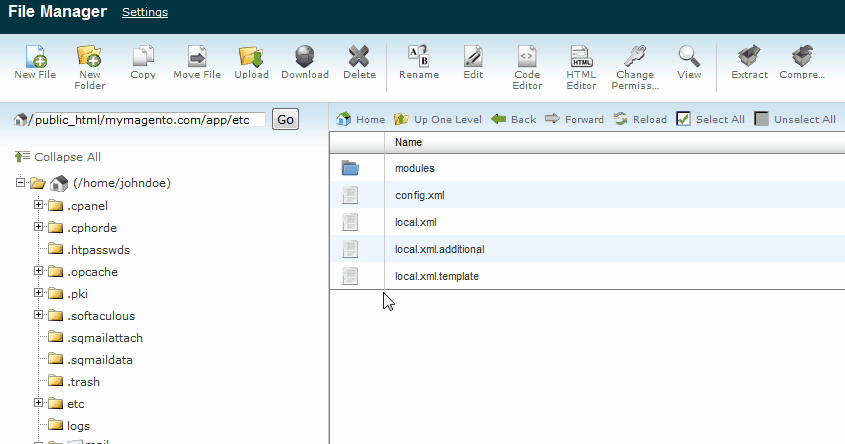Expand the .pki folder

(38, 293)
